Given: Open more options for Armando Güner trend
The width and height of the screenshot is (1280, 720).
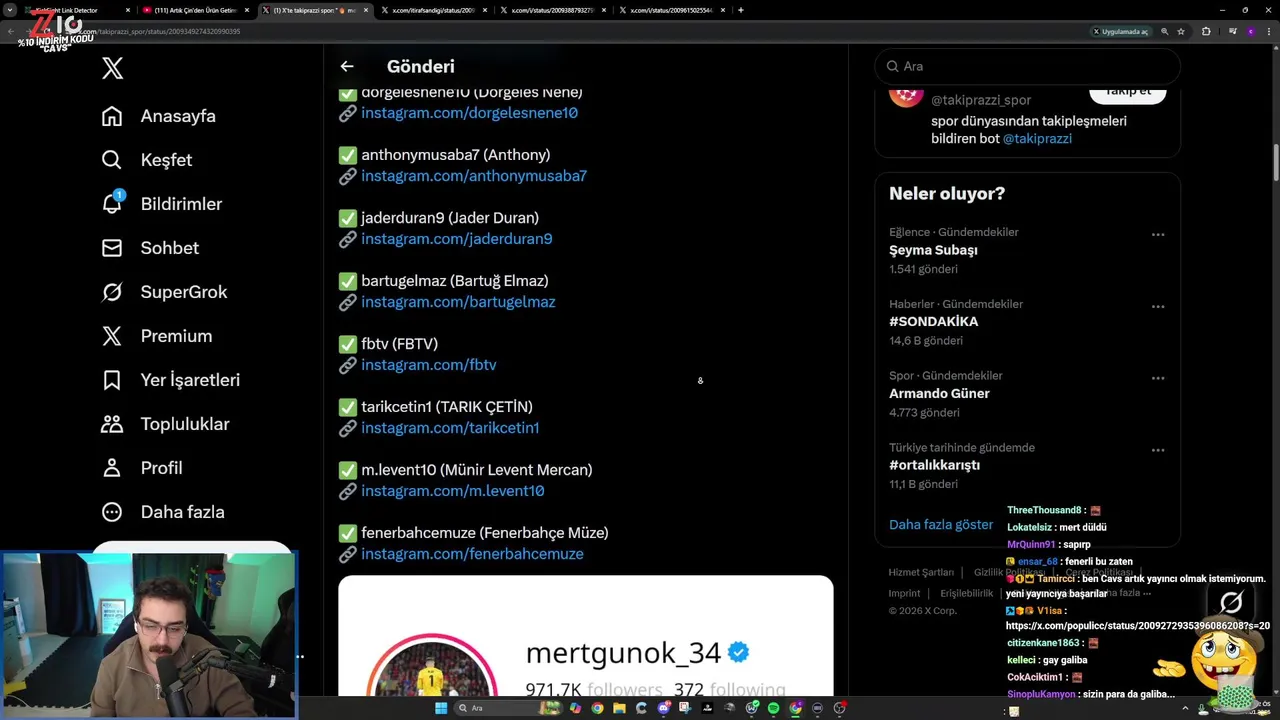Looking at the screenshot, I should pyautogui.click(x=1158, y=379).
